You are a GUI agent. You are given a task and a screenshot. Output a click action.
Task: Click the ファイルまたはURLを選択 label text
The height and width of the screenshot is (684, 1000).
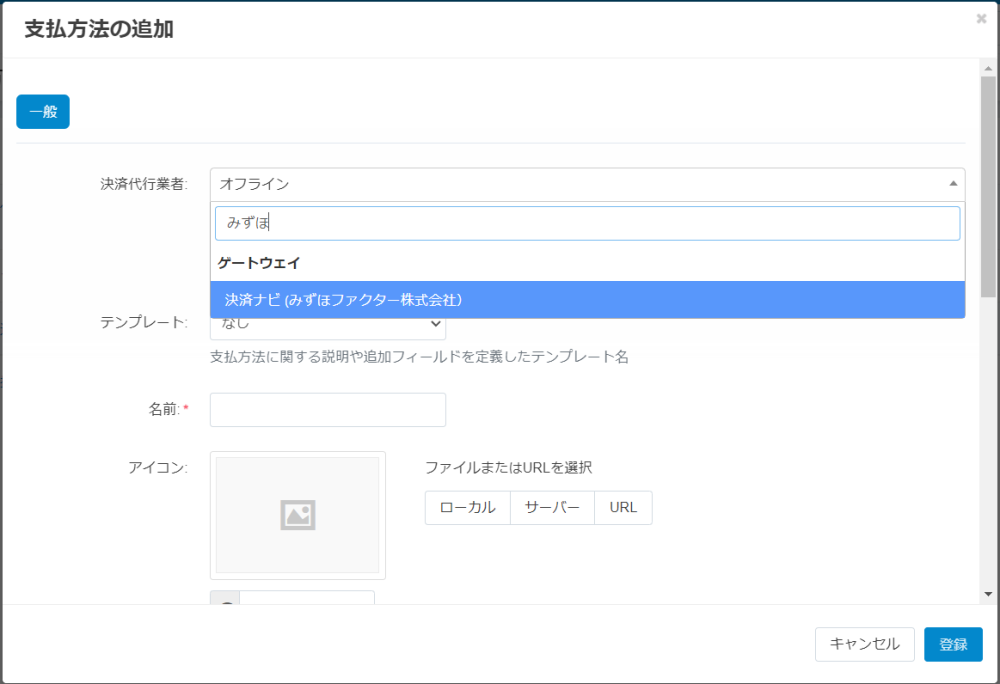pyautogui.click(x=508, y=467)
